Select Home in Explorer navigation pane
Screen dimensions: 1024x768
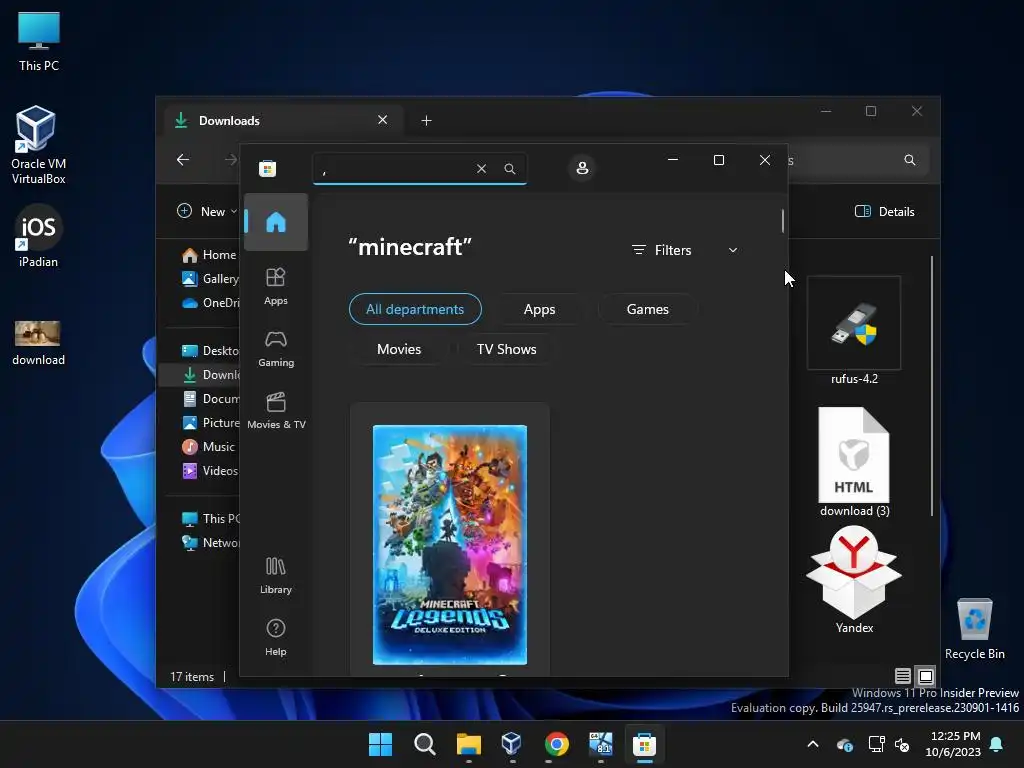pyautogui.click(x=209, y=255)
